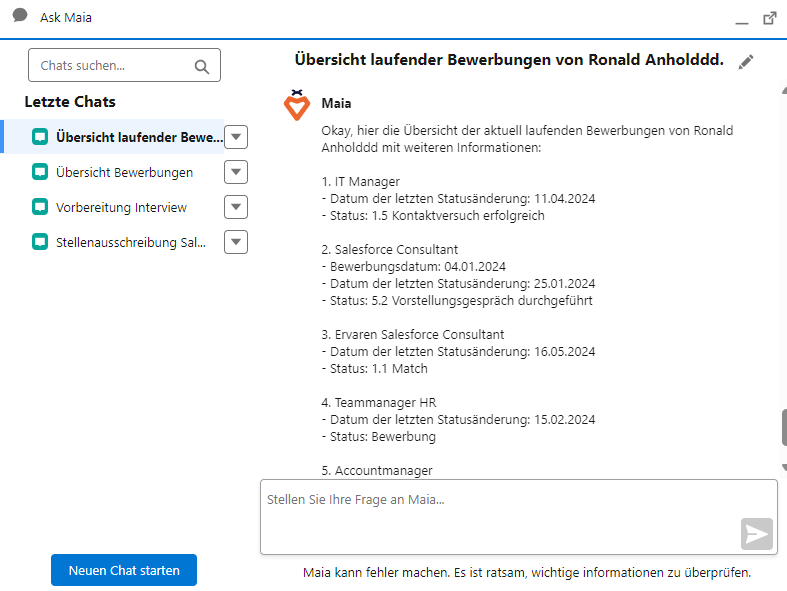Expand options menu for Stellenausschreibung Sal... chat
This screenshot has width=787, height=591.
pyautogui.click(x=236, y=242)
